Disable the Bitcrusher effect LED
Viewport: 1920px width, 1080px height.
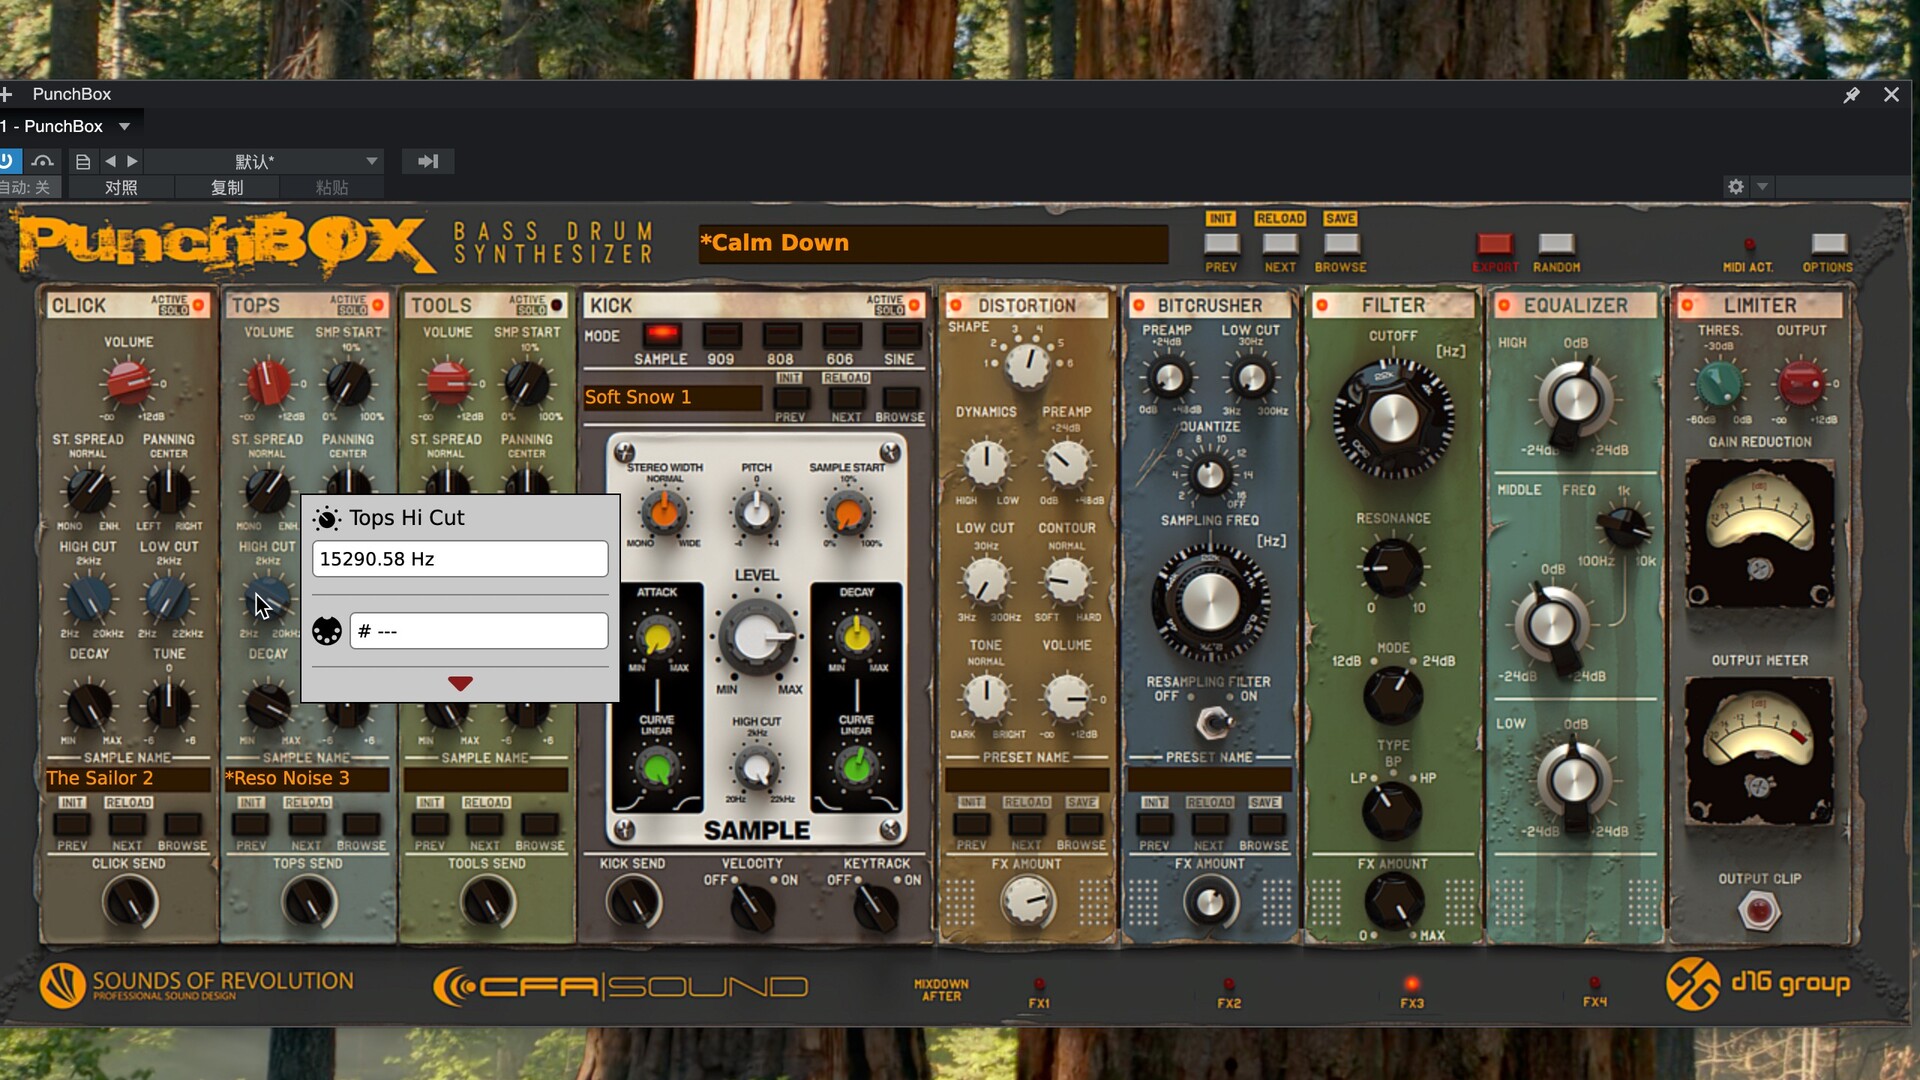1138,305
